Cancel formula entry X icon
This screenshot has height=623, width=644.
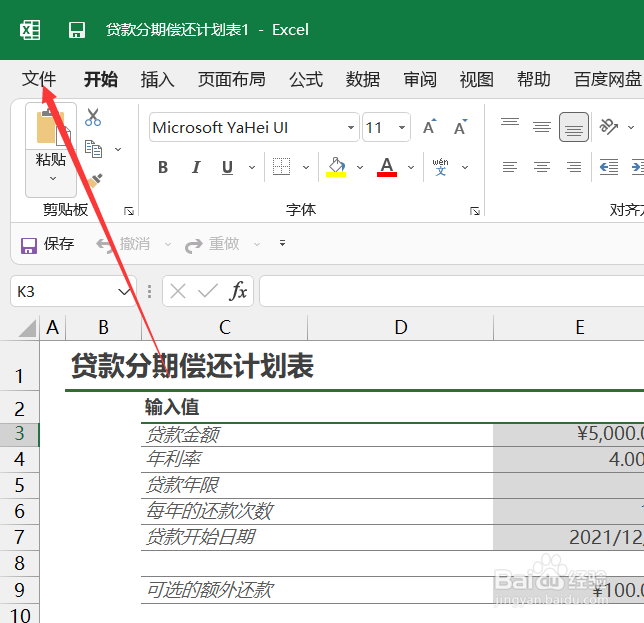[178, 292]
